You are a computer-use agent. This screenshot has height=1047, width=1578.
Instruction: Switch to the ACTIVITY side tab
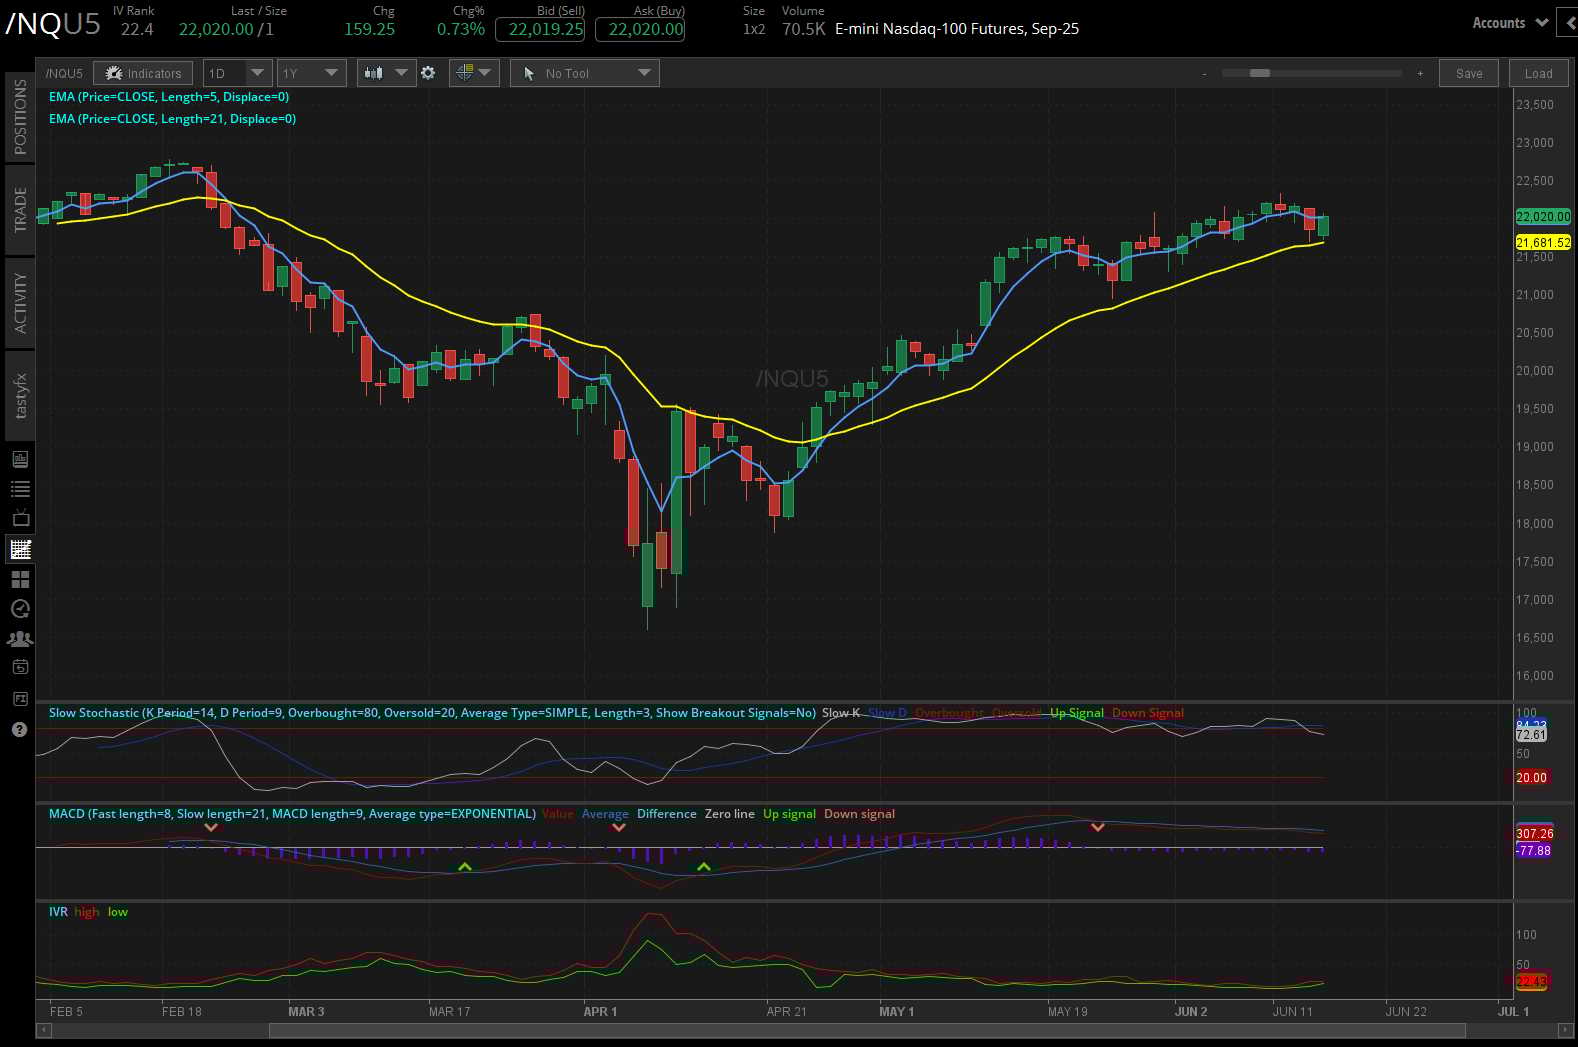tap(20, 303)
